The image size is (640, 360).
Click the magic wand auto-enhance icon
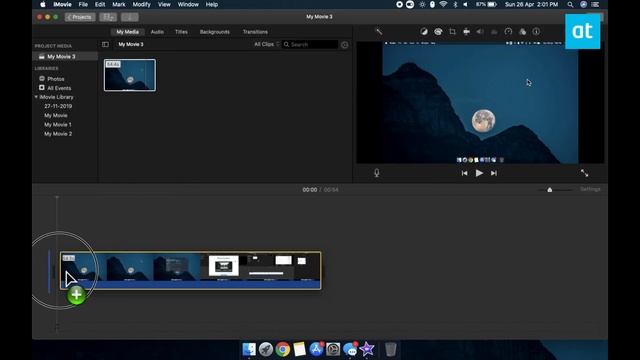[378, 31]
